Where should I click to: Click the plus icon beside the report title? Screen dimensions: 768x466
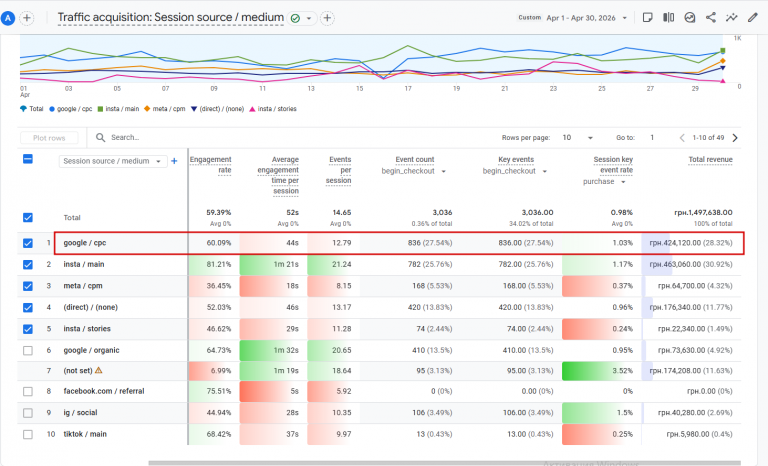tap(327, 18)
